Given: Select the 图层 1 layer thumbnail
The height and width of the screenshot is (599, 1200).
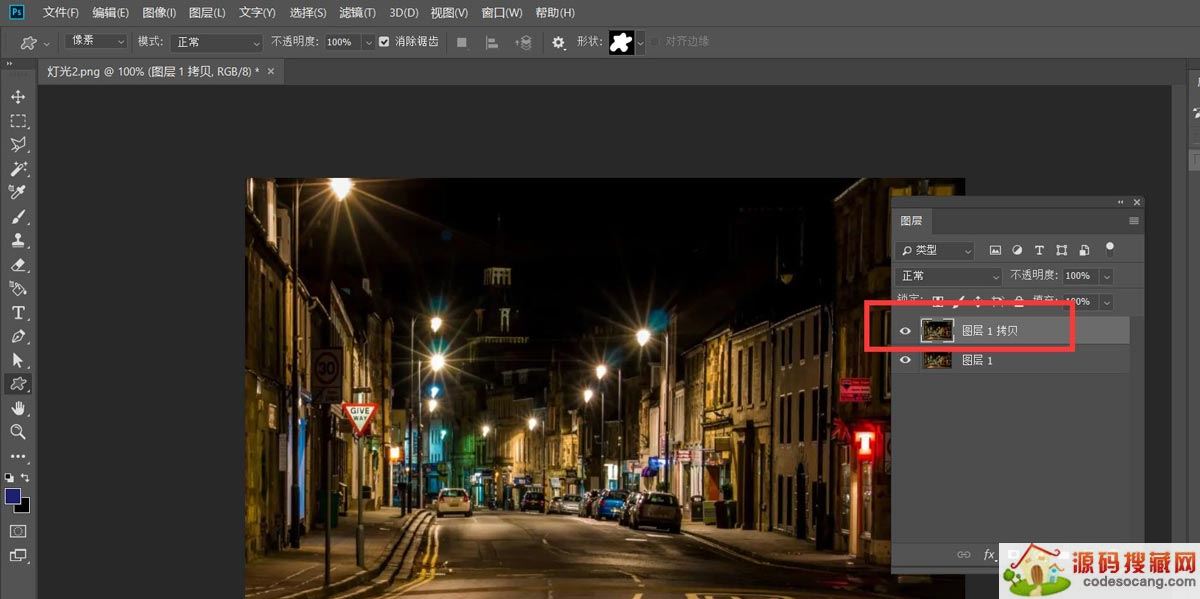Looking at the screenshot, I should [x=937, y=361].
